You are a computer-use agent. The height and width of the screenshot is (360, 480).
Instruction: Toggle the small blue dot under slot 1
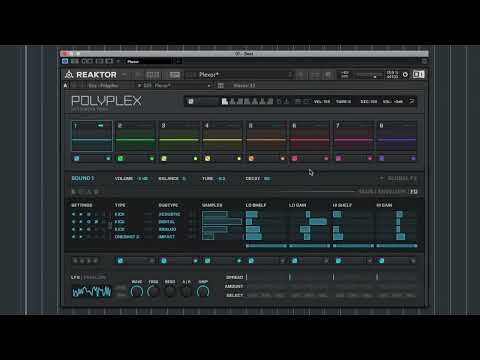point(108,159)
